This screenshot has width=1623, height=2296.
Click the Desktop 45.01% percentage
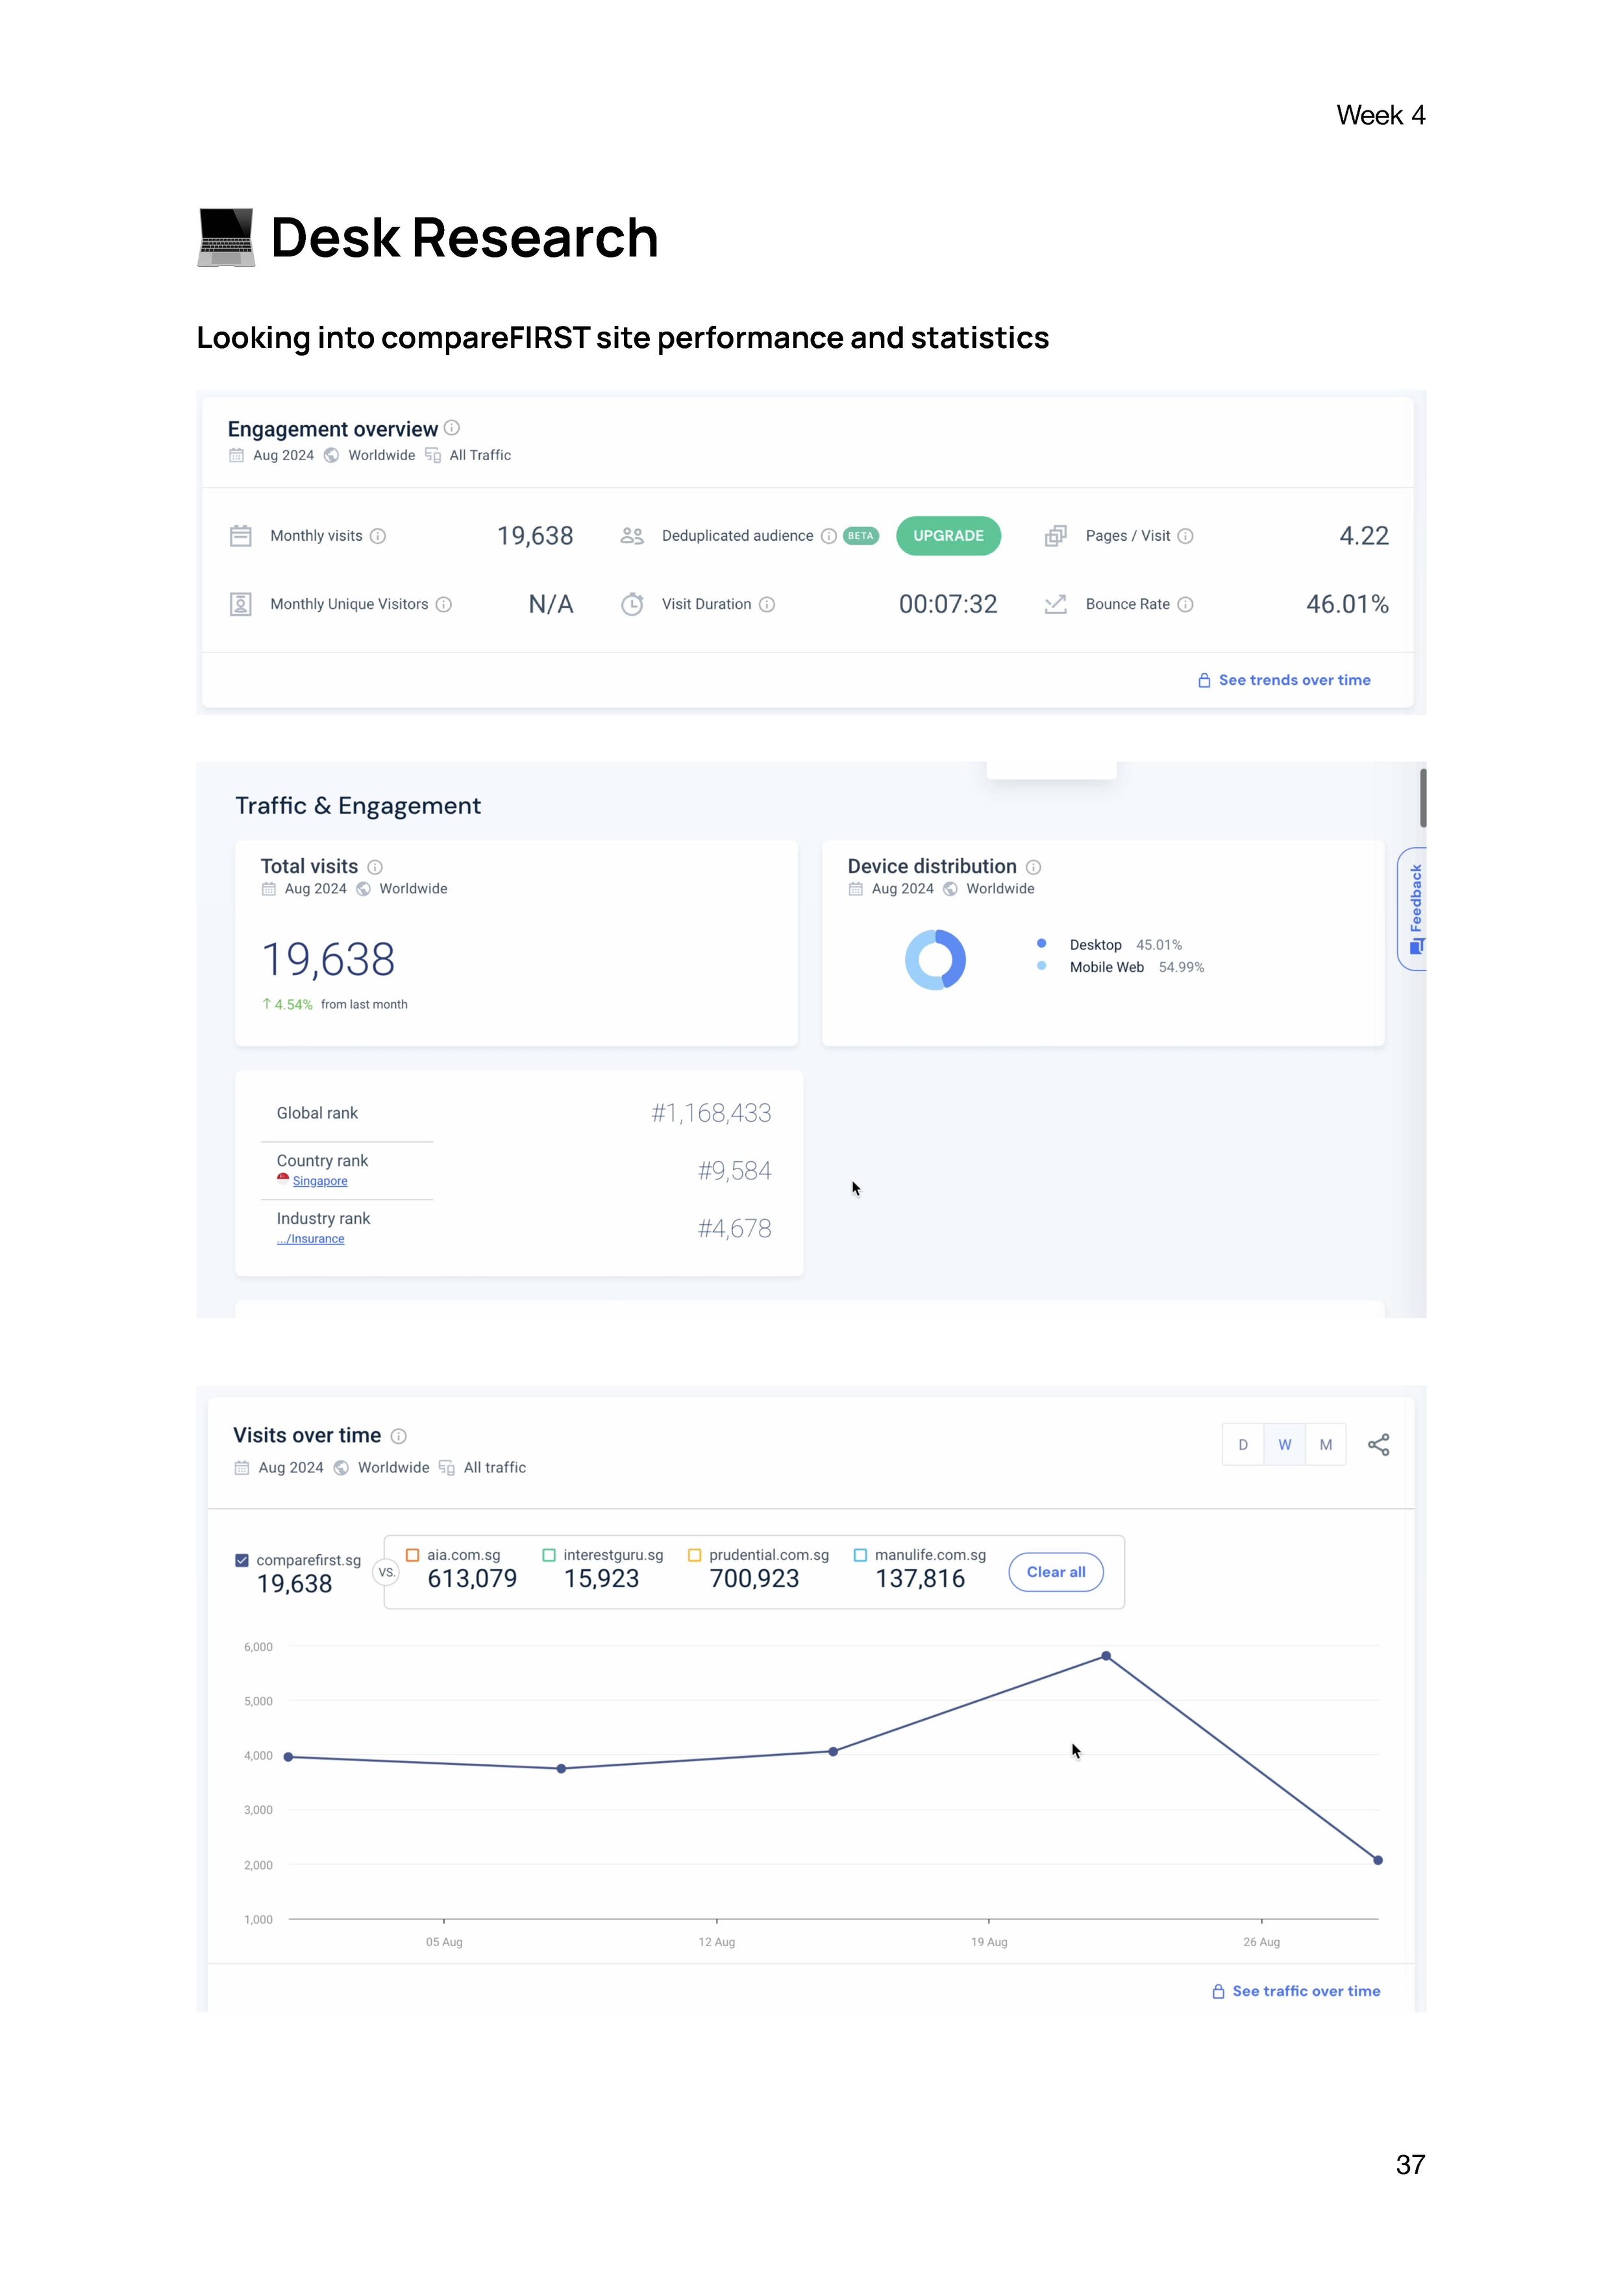1159,945
